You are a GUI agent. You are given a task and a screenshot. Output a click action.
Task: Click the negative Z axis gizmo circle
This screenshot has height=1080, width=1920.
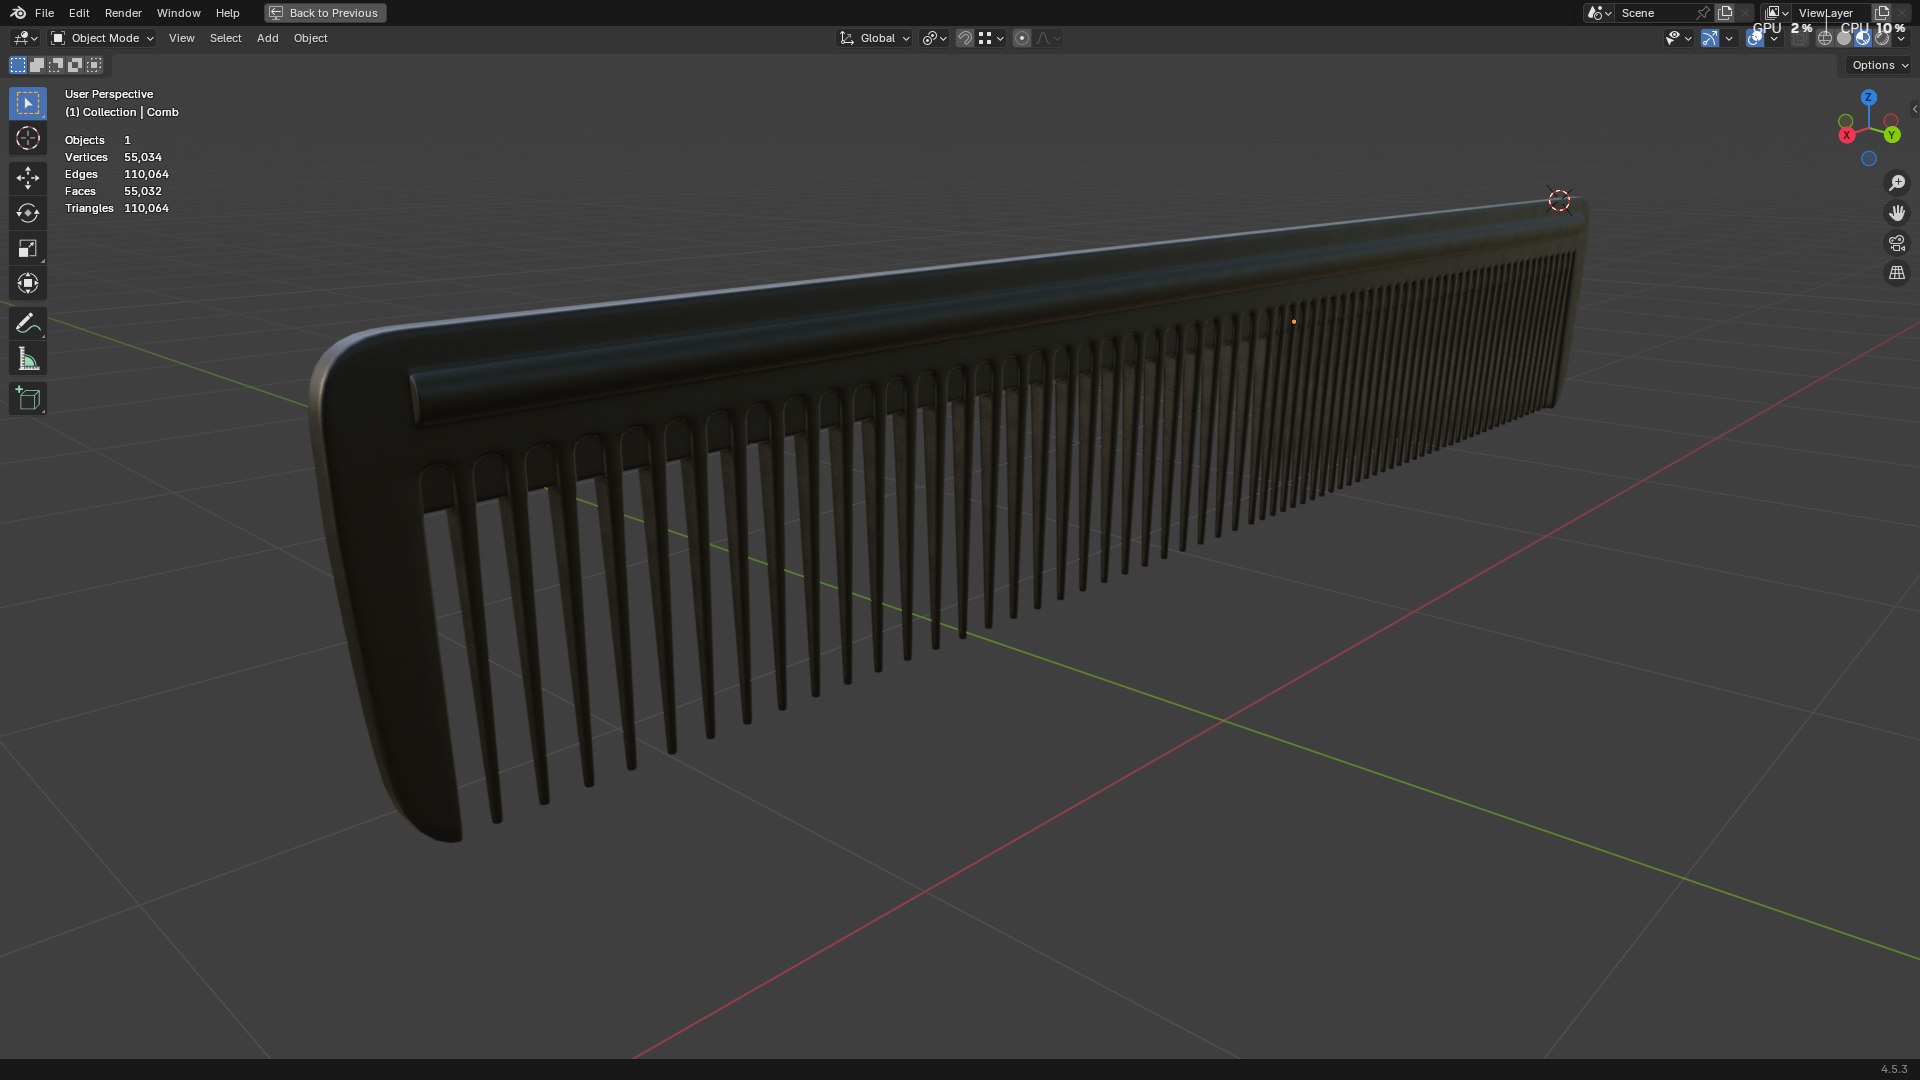coord(1869,159)
